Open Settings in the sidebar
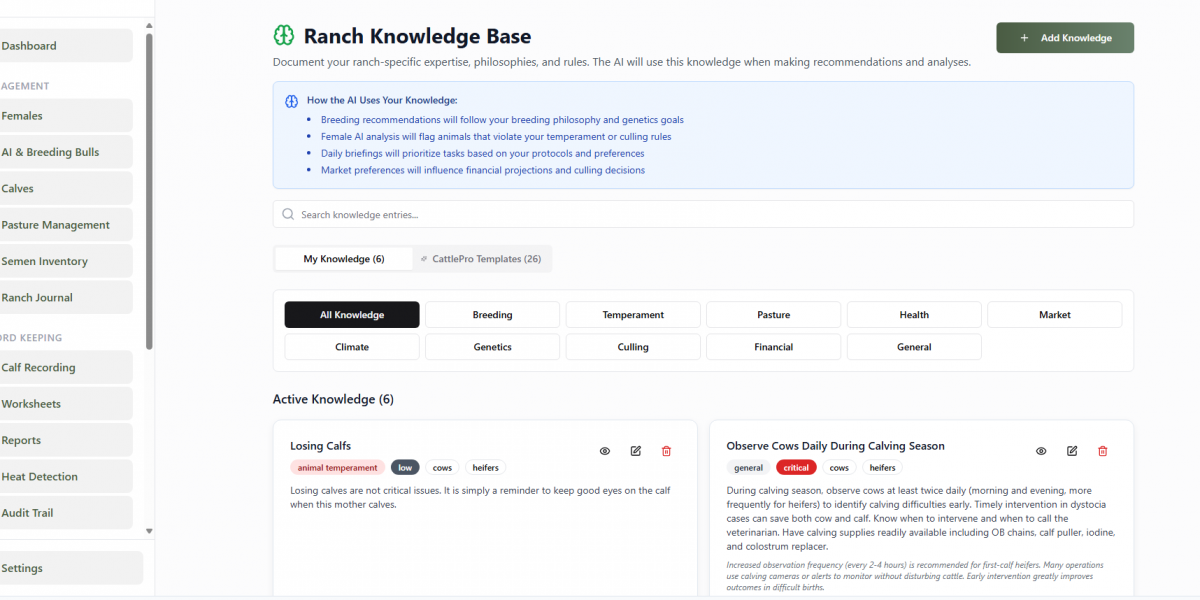1200x600 pixels. click(22, 568)
